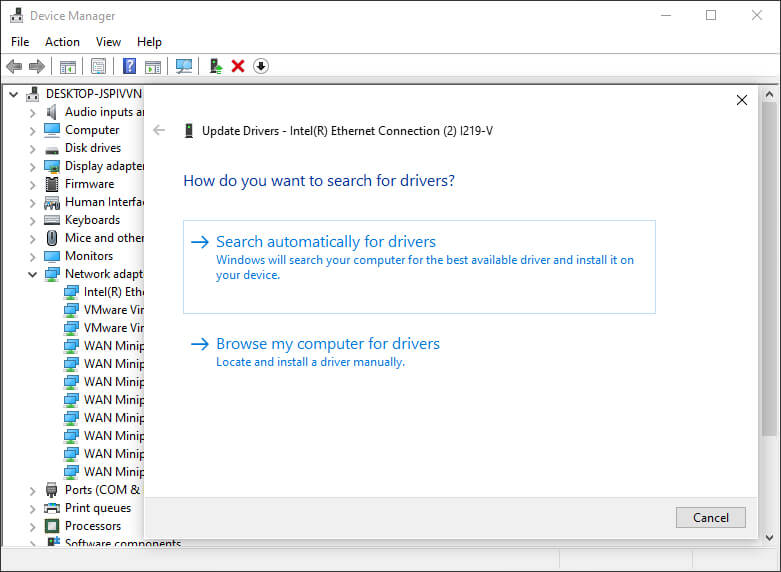This screenshot has height=572, width=781.
Task: Click the Update device driver toolbar icon
Action: pyautogui.click(x=215, y=66)
